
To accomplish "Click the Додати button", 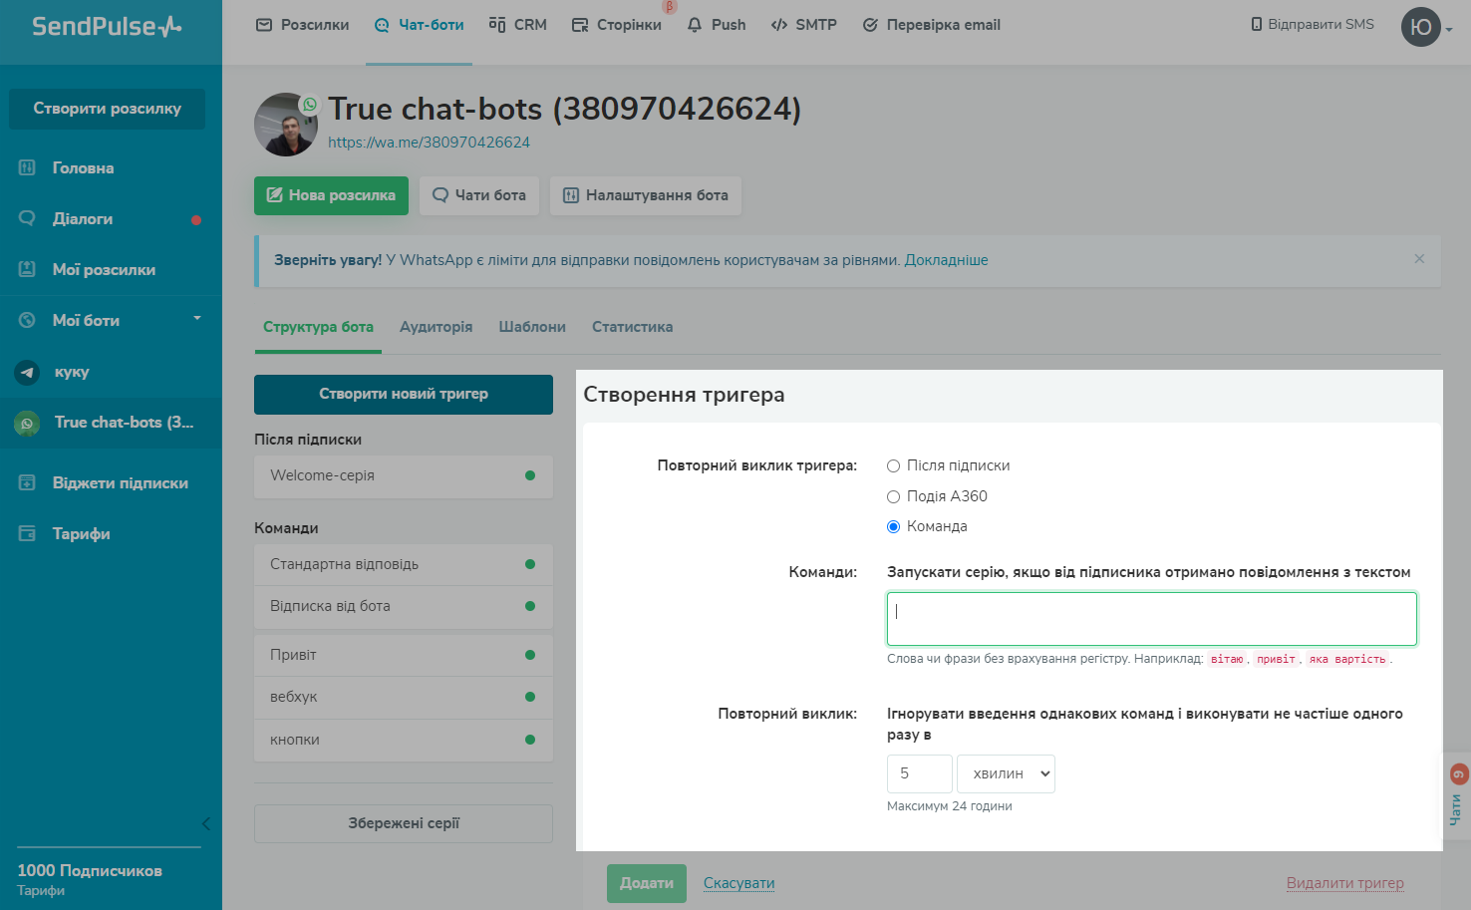I will tap(646, 883).
